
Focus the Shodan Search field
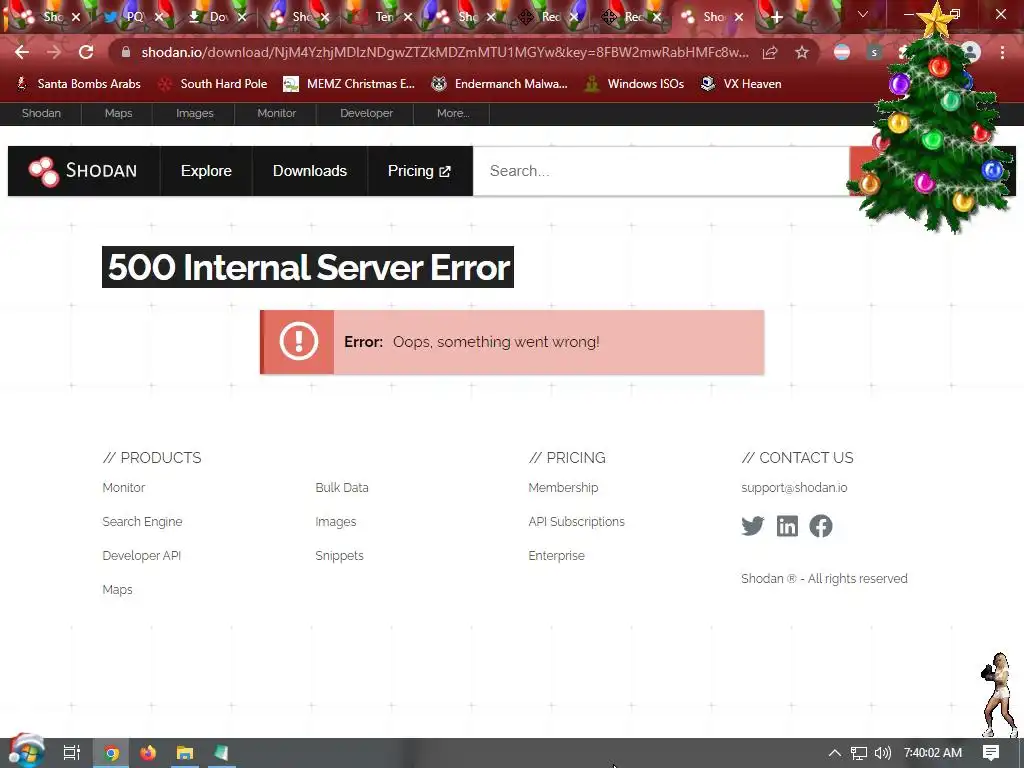(x=661, y=171)
